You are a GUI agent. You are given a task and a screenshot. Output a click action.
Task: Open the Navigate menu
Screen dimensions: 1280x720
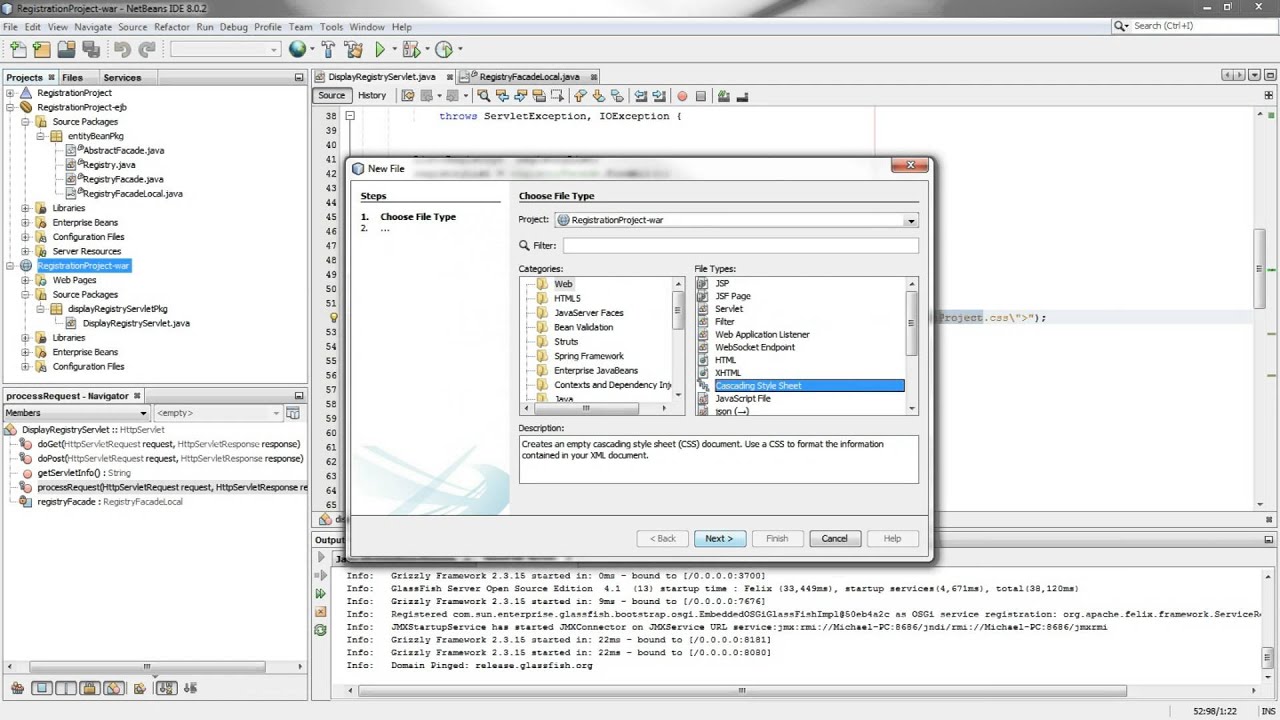(x=93, y=27)
